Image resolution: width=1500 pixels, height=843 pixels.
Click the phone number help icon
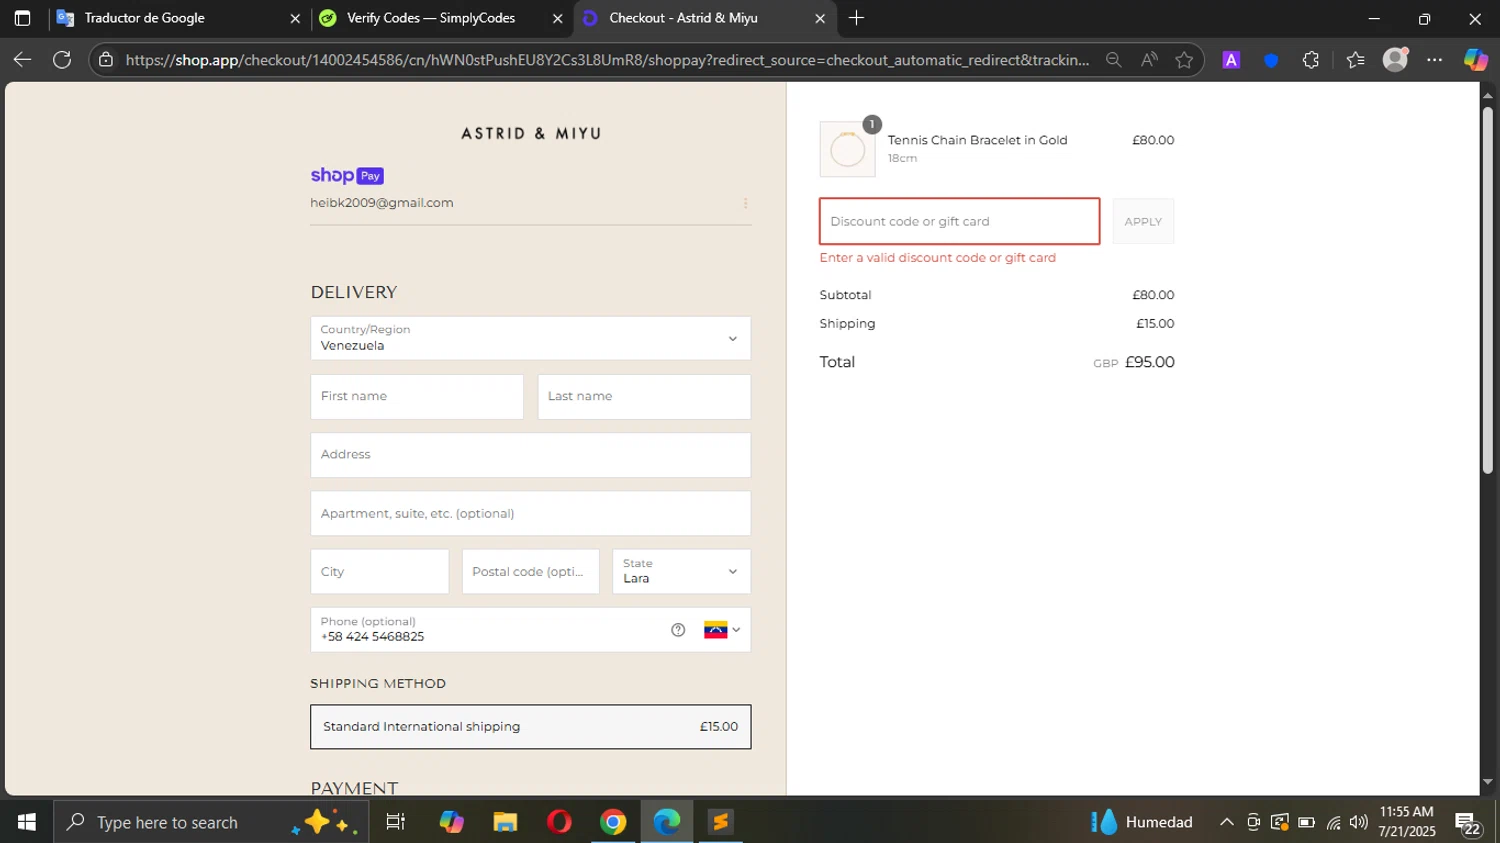(678, 630)
